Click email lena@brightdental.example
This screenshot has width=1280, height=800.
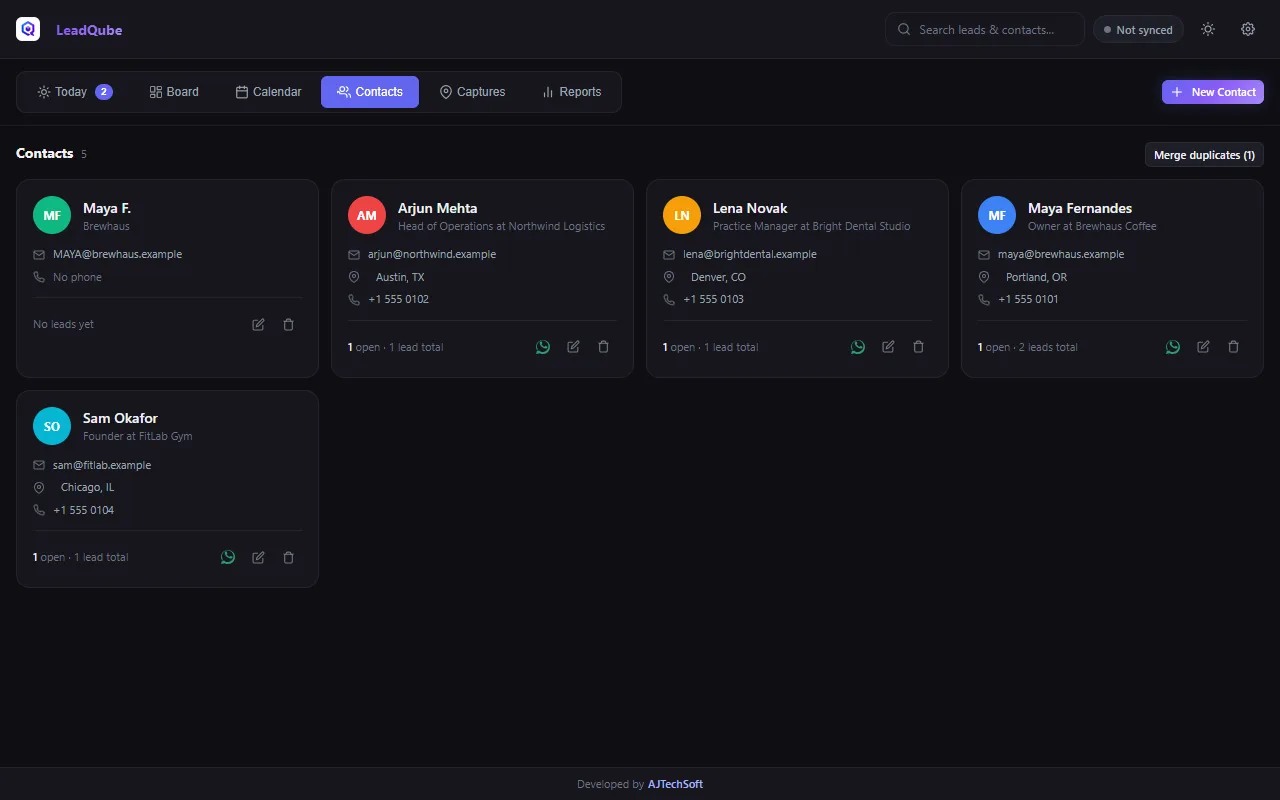[x=750, y=254]
